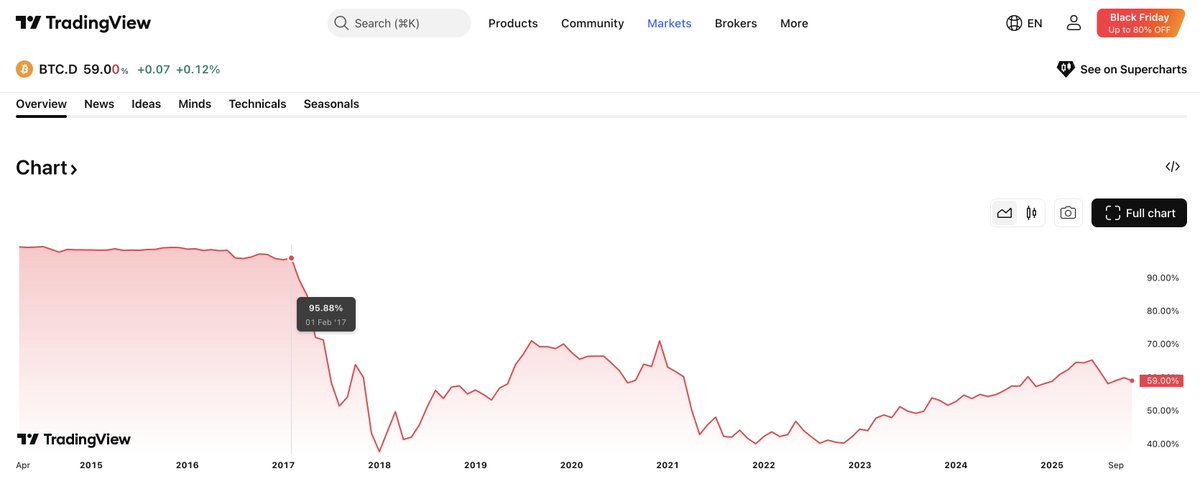Click the Sep axis label
The height and width of the screenshot is (489, 1200).
[x=1115, y=465]
